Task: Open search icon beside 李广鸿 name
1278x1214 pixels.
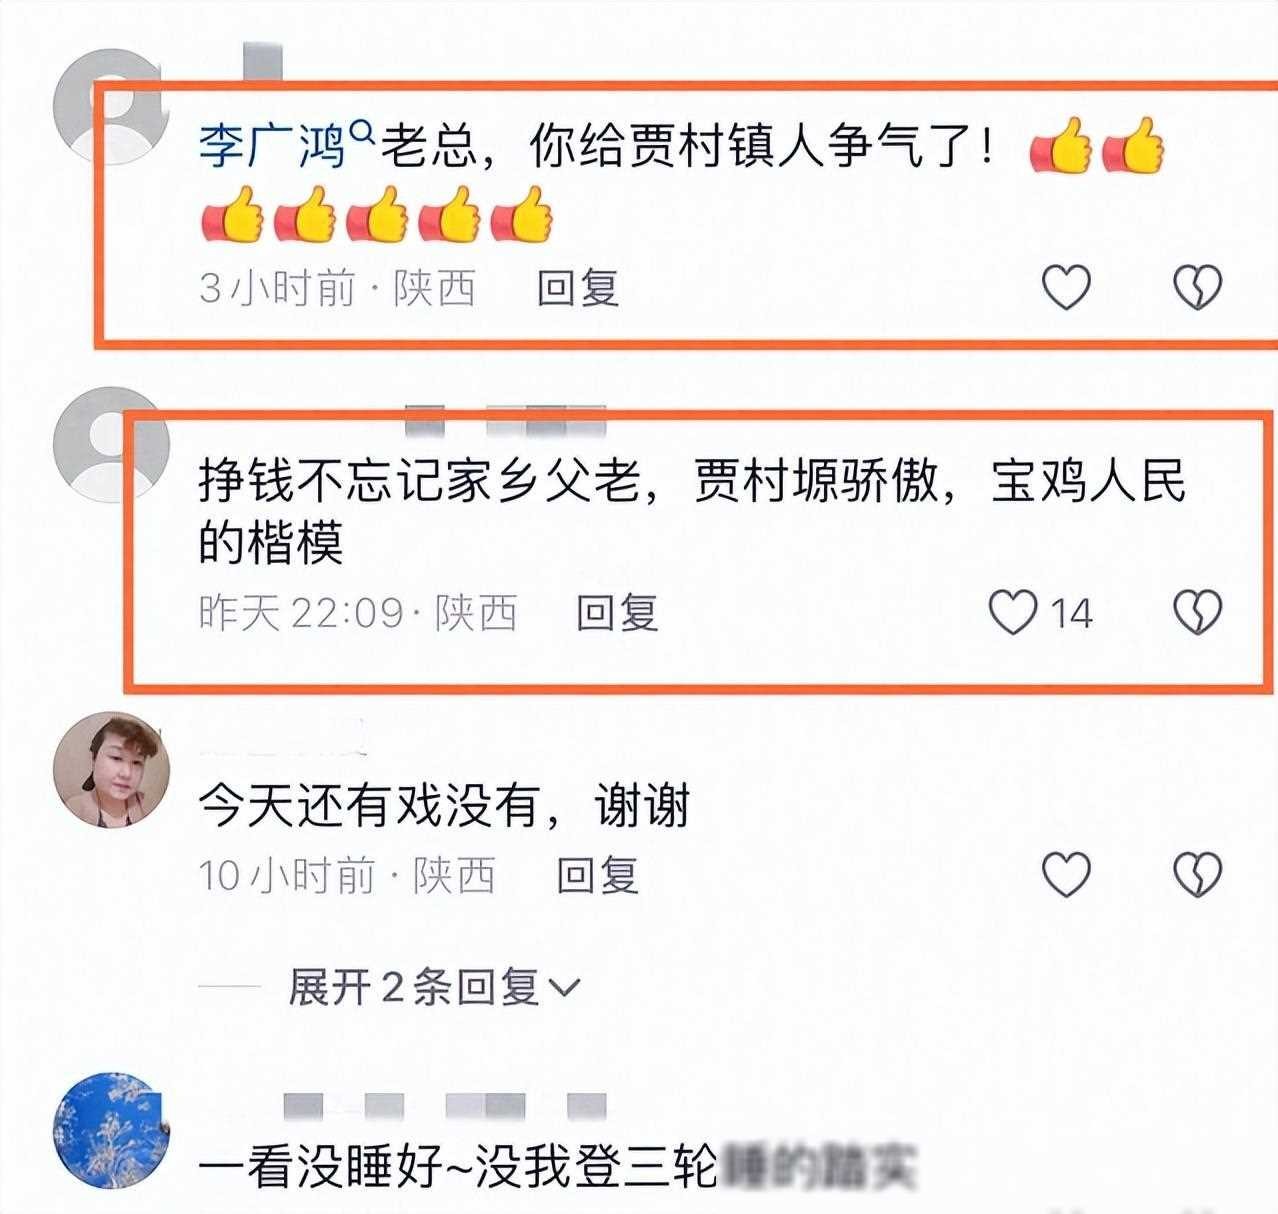Action: pos(363,132)
